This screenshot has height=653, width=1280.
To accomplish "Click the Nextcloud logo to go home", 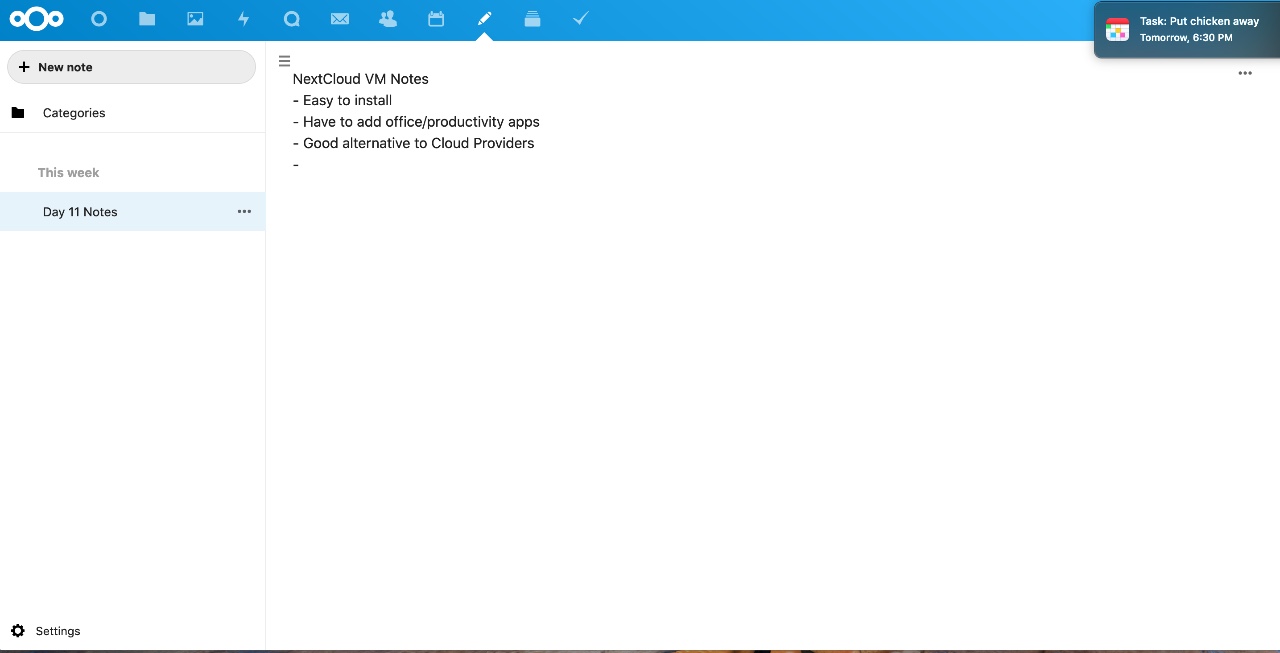I will 36,18.
